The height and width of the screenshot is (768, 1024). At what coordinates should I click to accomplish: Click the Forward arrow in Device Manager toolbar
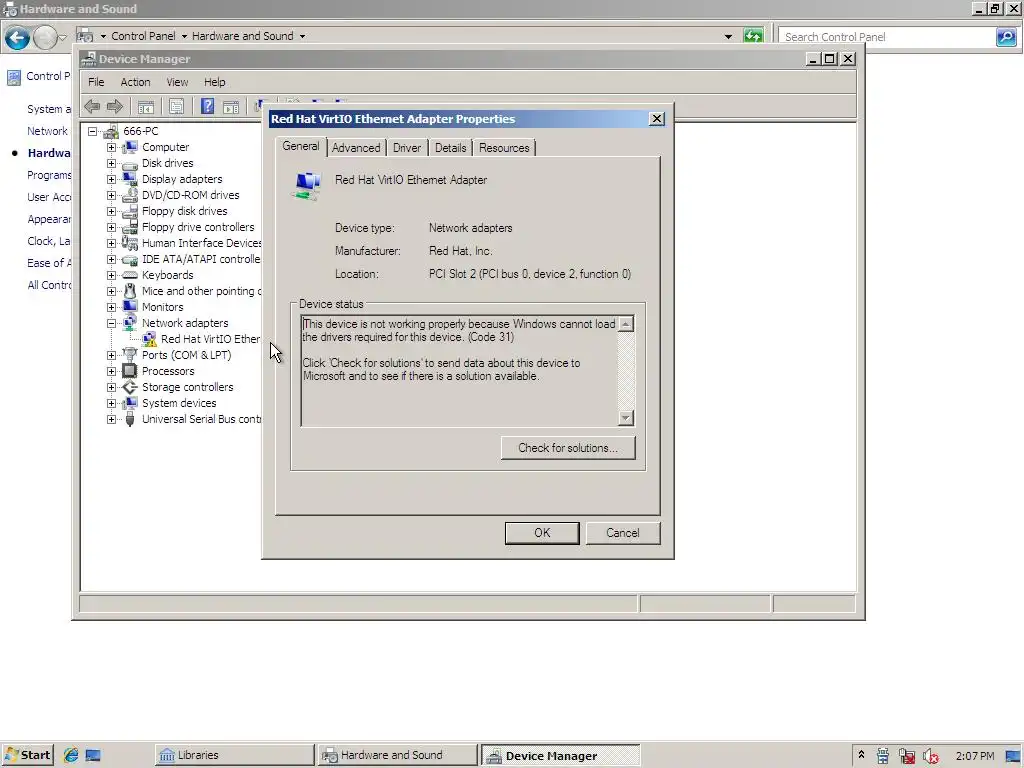(114, 106)
